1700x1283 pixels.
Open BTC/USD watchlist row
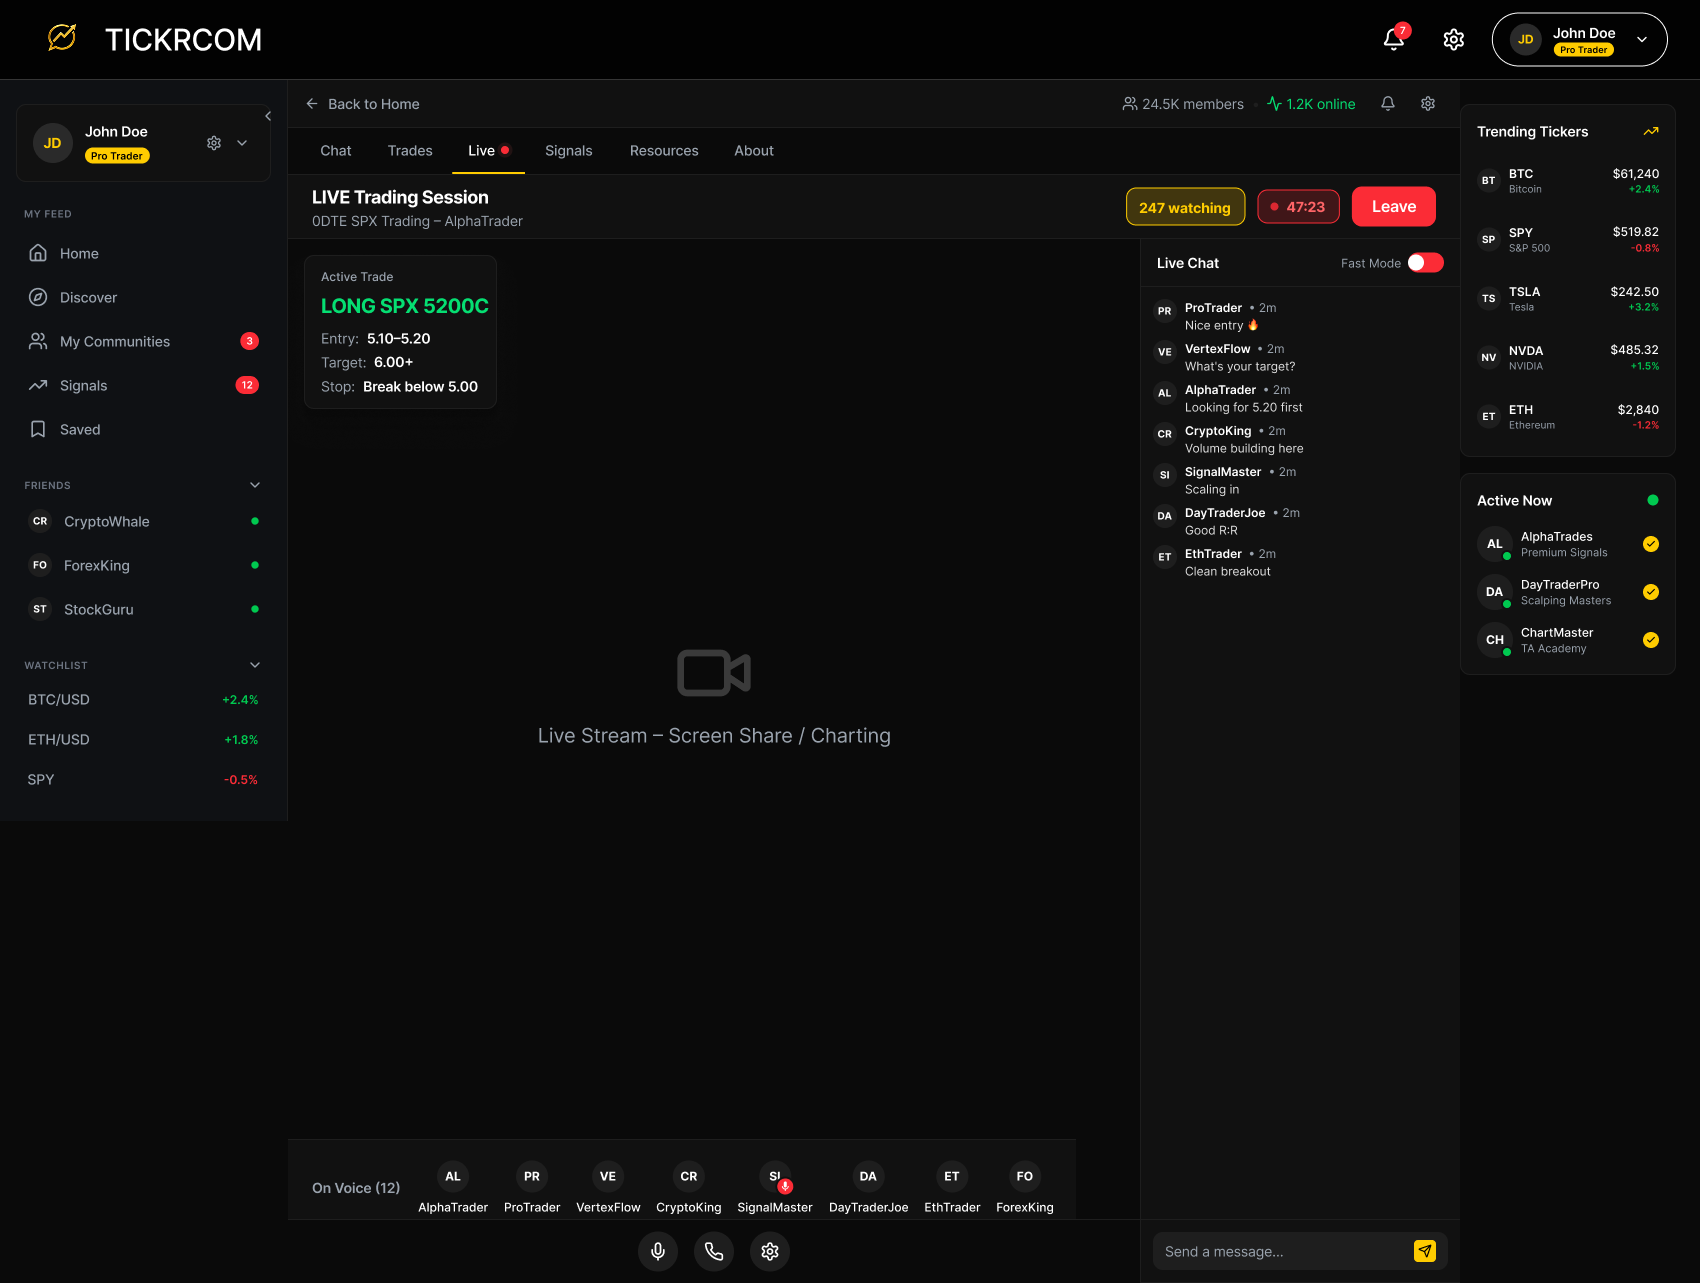[143, 699]
